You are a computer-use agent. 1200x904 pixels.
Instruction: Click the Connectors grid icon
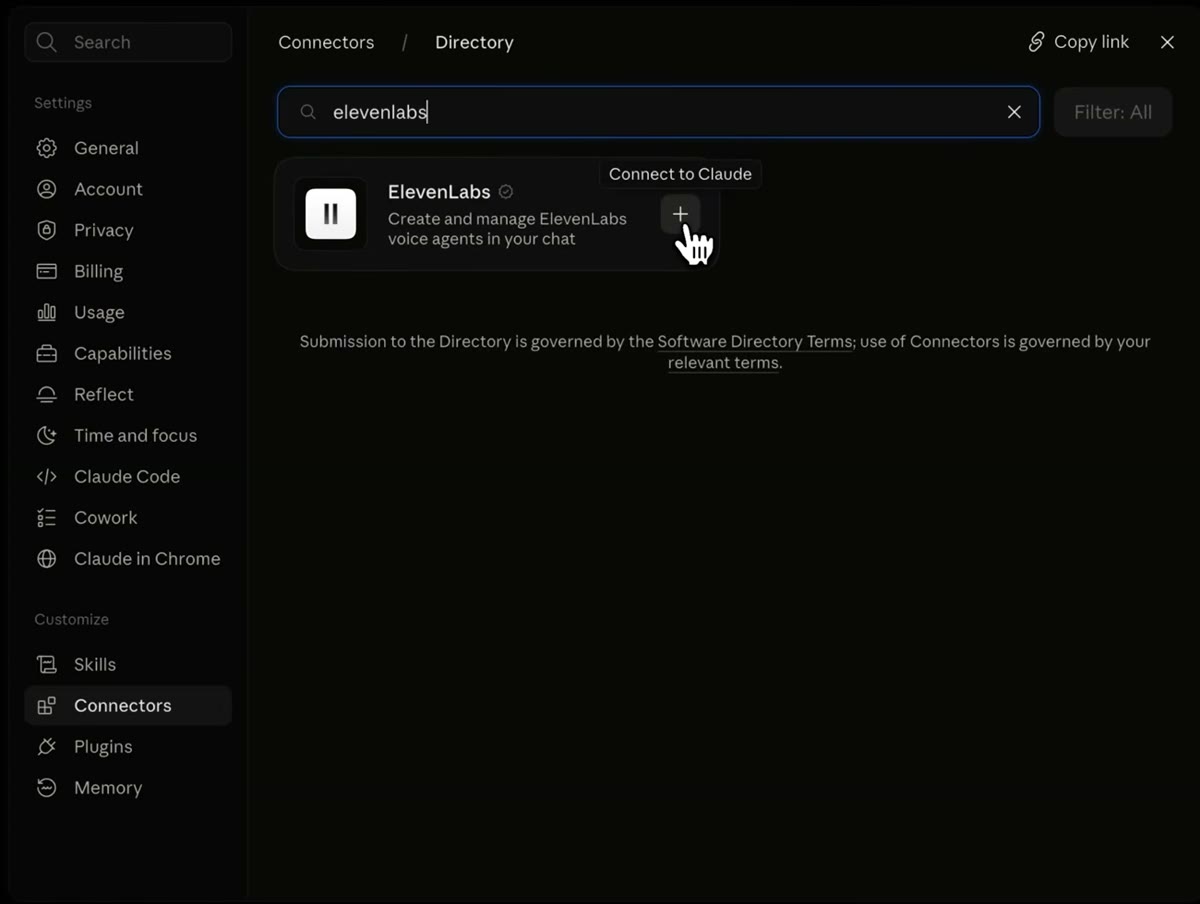tap(46, 705)
